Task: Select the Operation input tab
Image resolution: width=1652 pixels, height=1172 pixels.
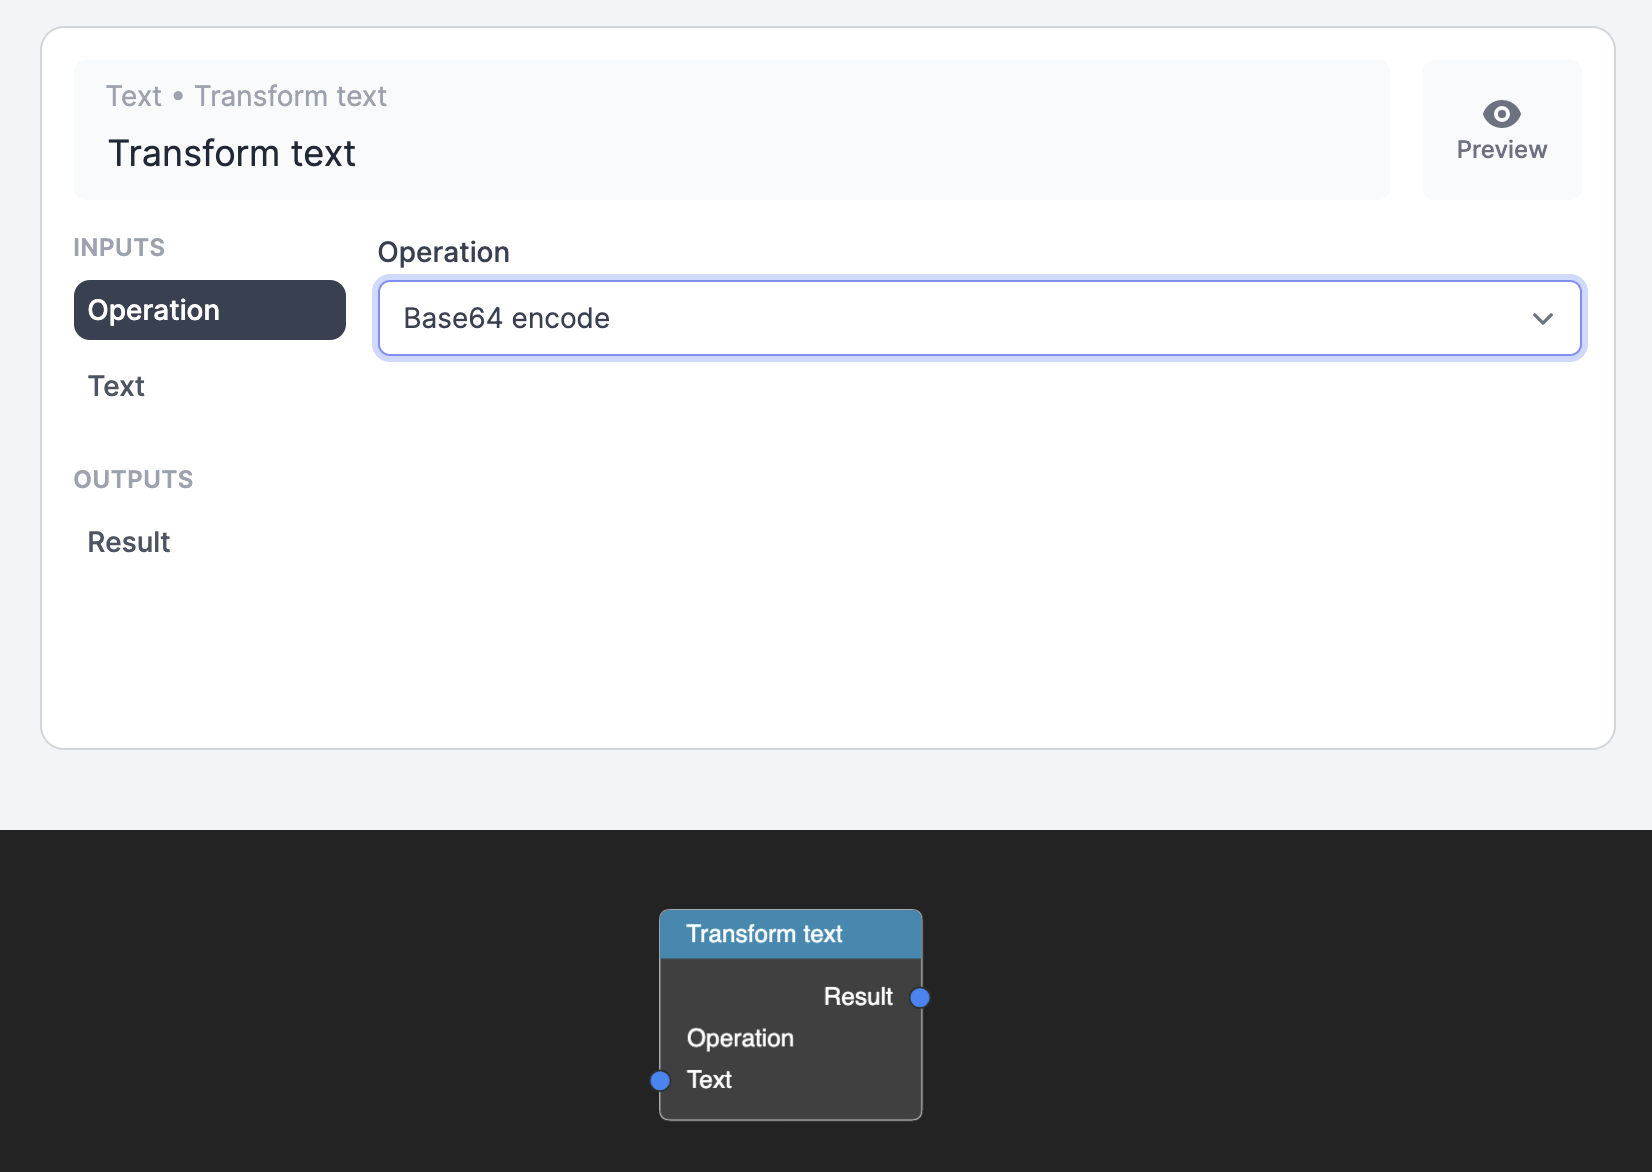Action: point(210,310)
